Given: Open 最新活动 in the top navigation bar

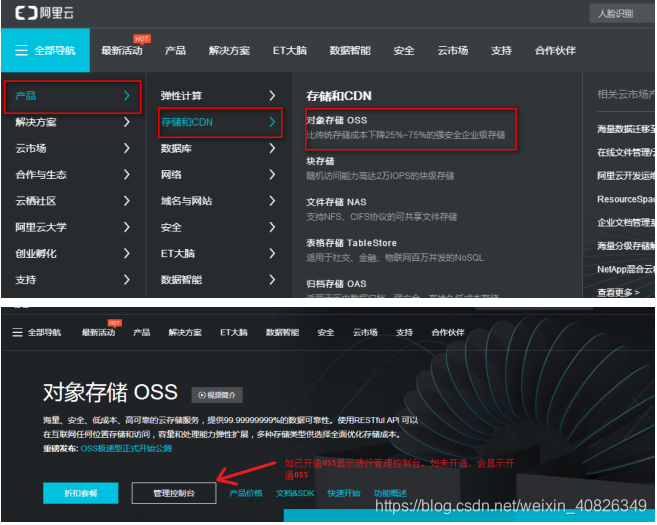Looking at the screenshot, I should click(x=122, y=51).
